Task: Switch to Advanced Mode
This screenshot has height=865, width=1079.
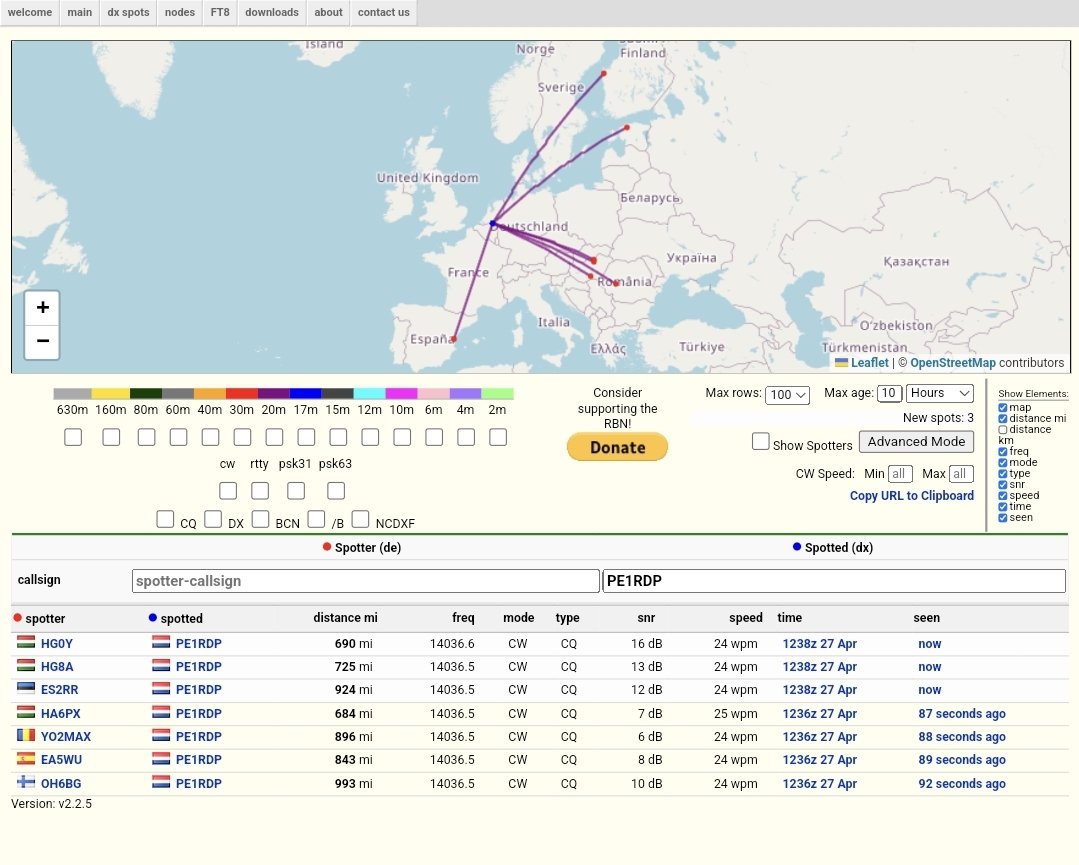Action: pos(916,442)
